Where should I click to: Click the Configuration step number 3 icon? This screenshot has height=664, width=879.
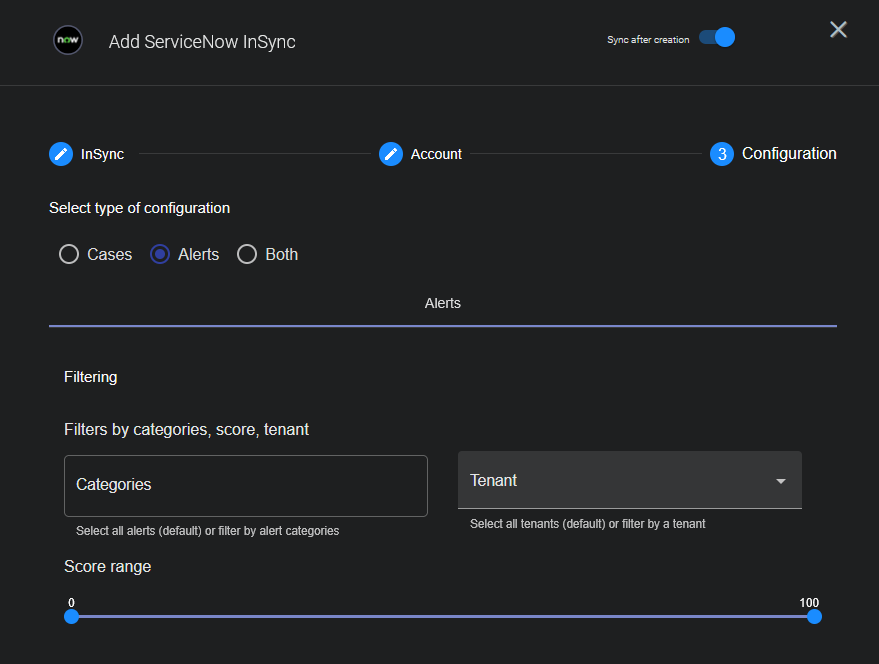tap(722, 154)
